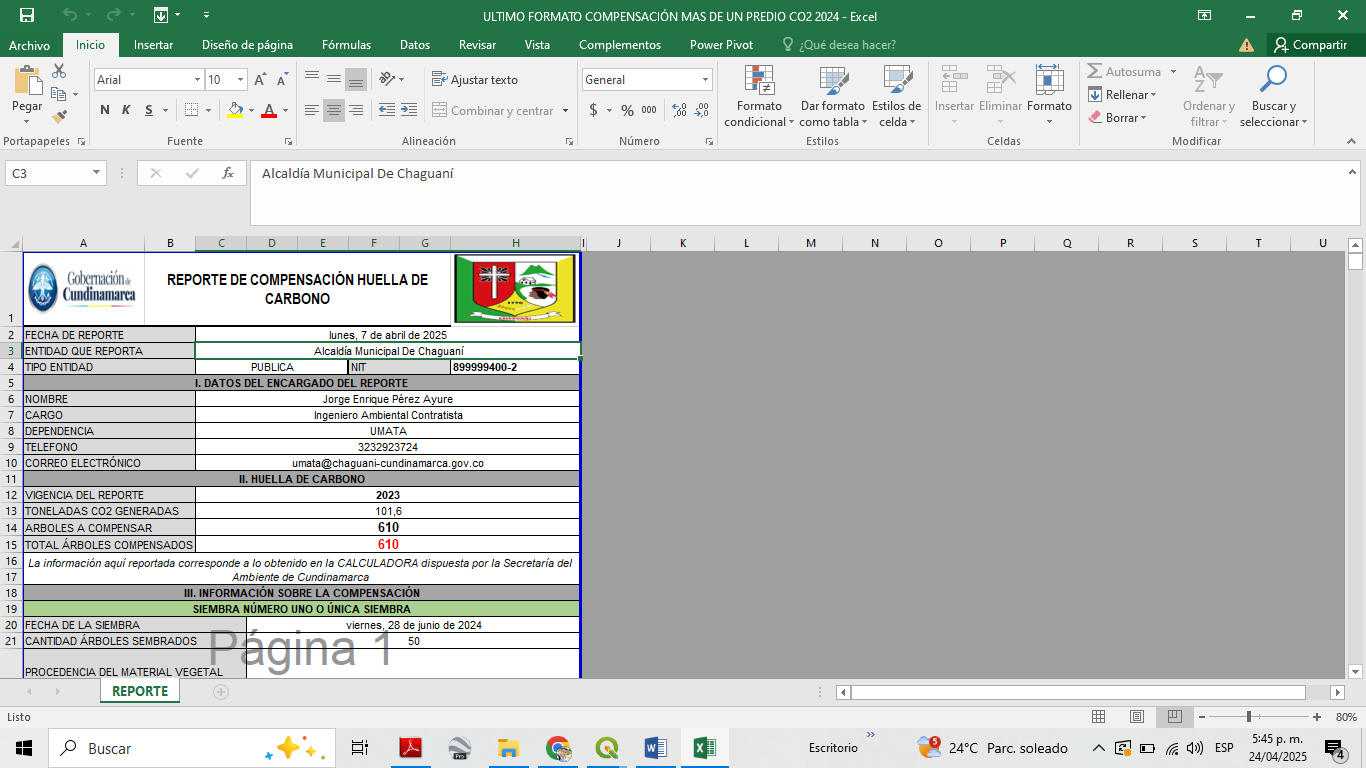Click the Save icon in quick access toolbar

coord(27,15)
